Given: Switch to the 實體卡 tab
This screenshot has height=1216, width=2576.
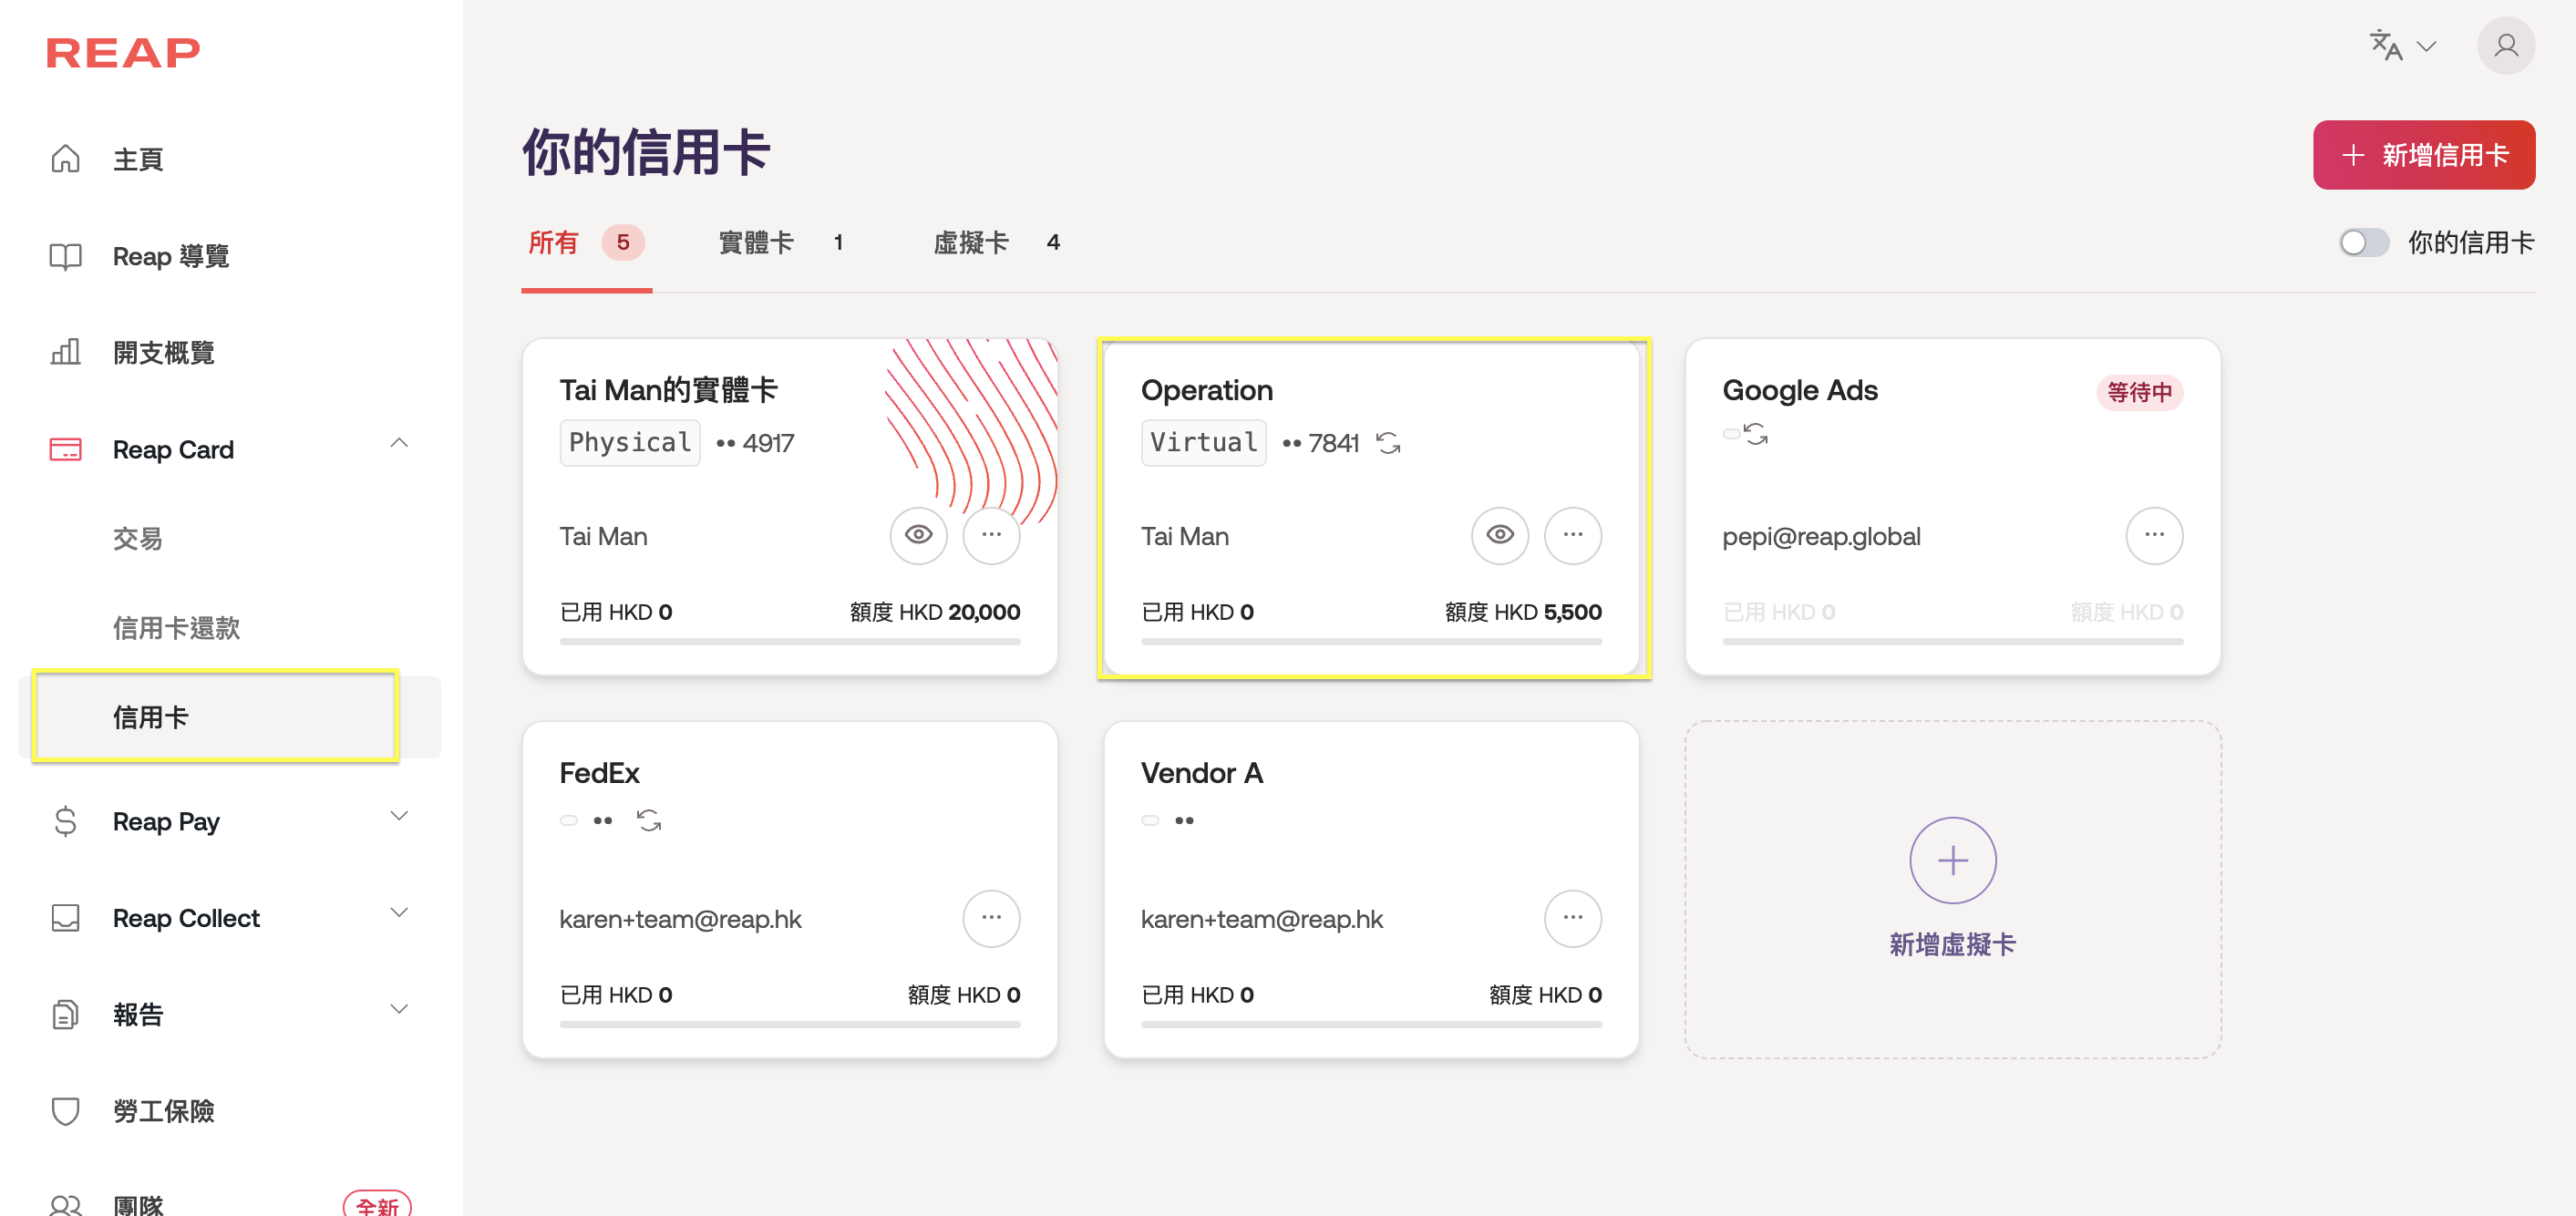Looking at the screenshot, I should (x=756, y=243).
